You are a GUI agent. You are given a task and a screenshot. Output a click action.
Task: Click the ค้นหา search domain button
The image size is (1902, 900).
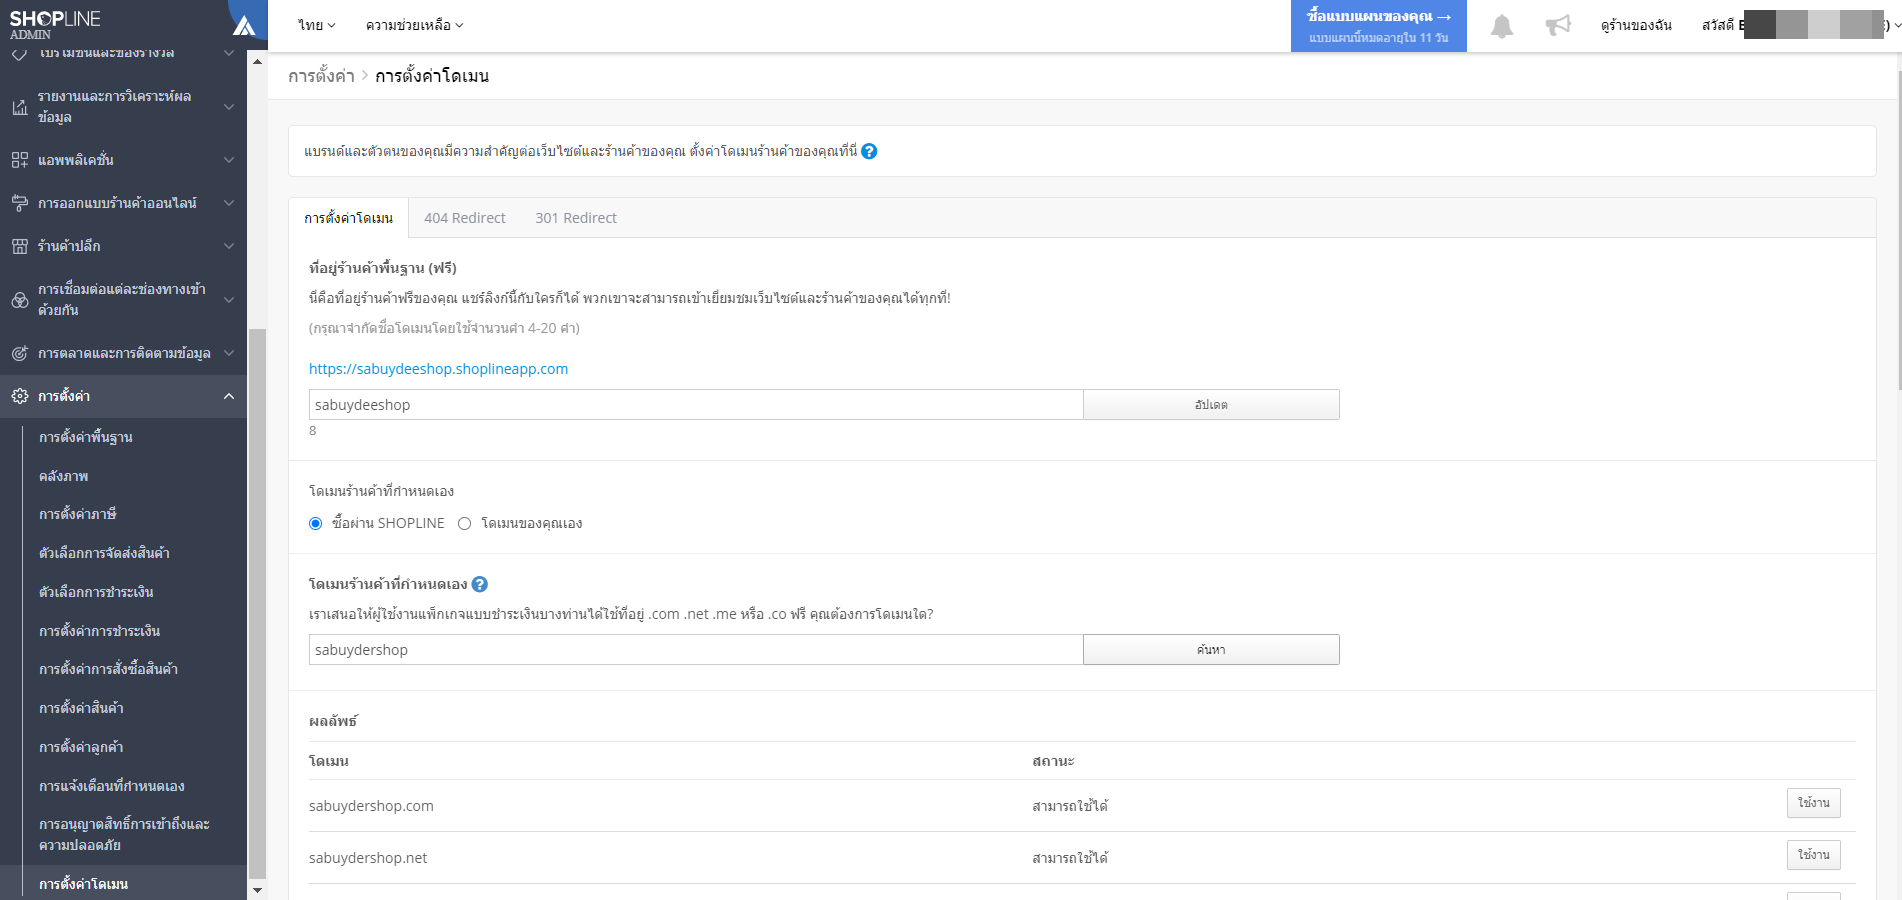(x=1211, y=650)
